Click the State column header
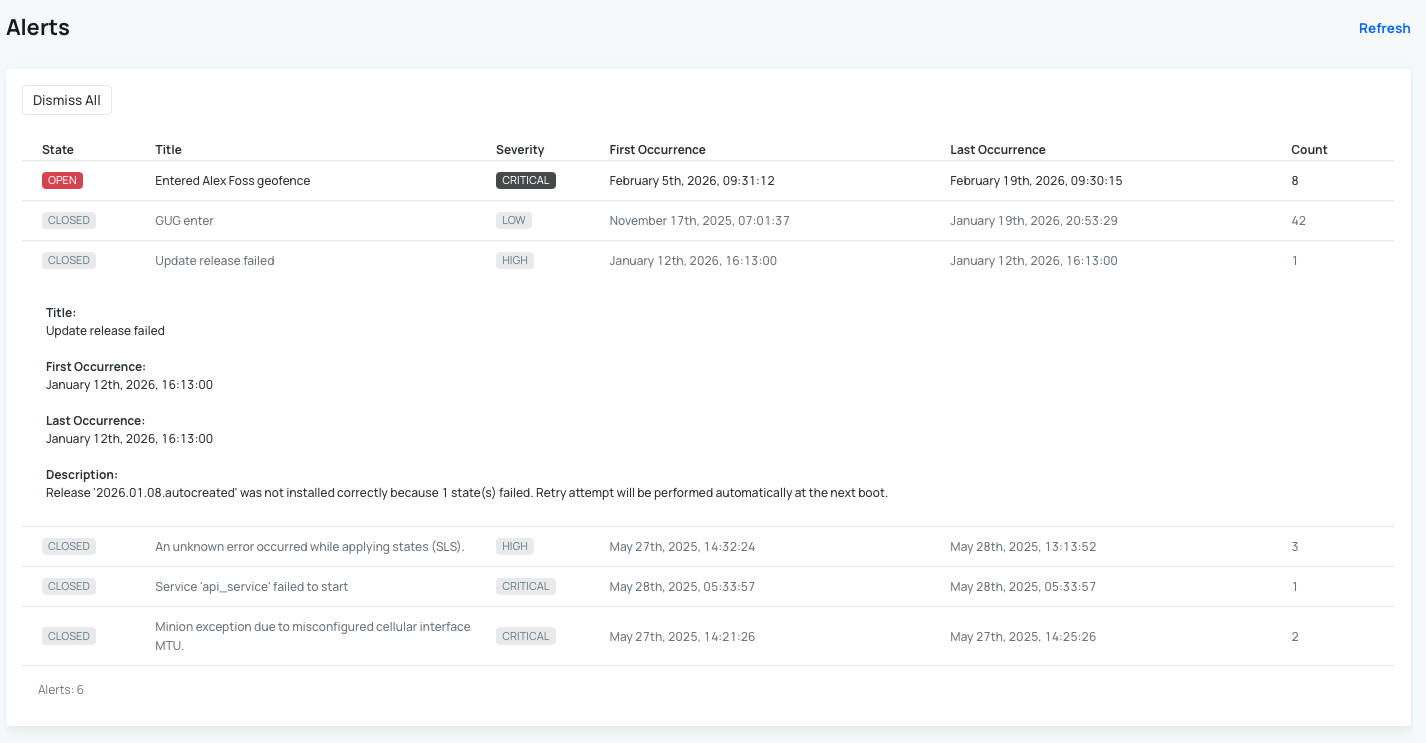The width and height of the screenshot is (1426, 743). click(x=58, y=150)
